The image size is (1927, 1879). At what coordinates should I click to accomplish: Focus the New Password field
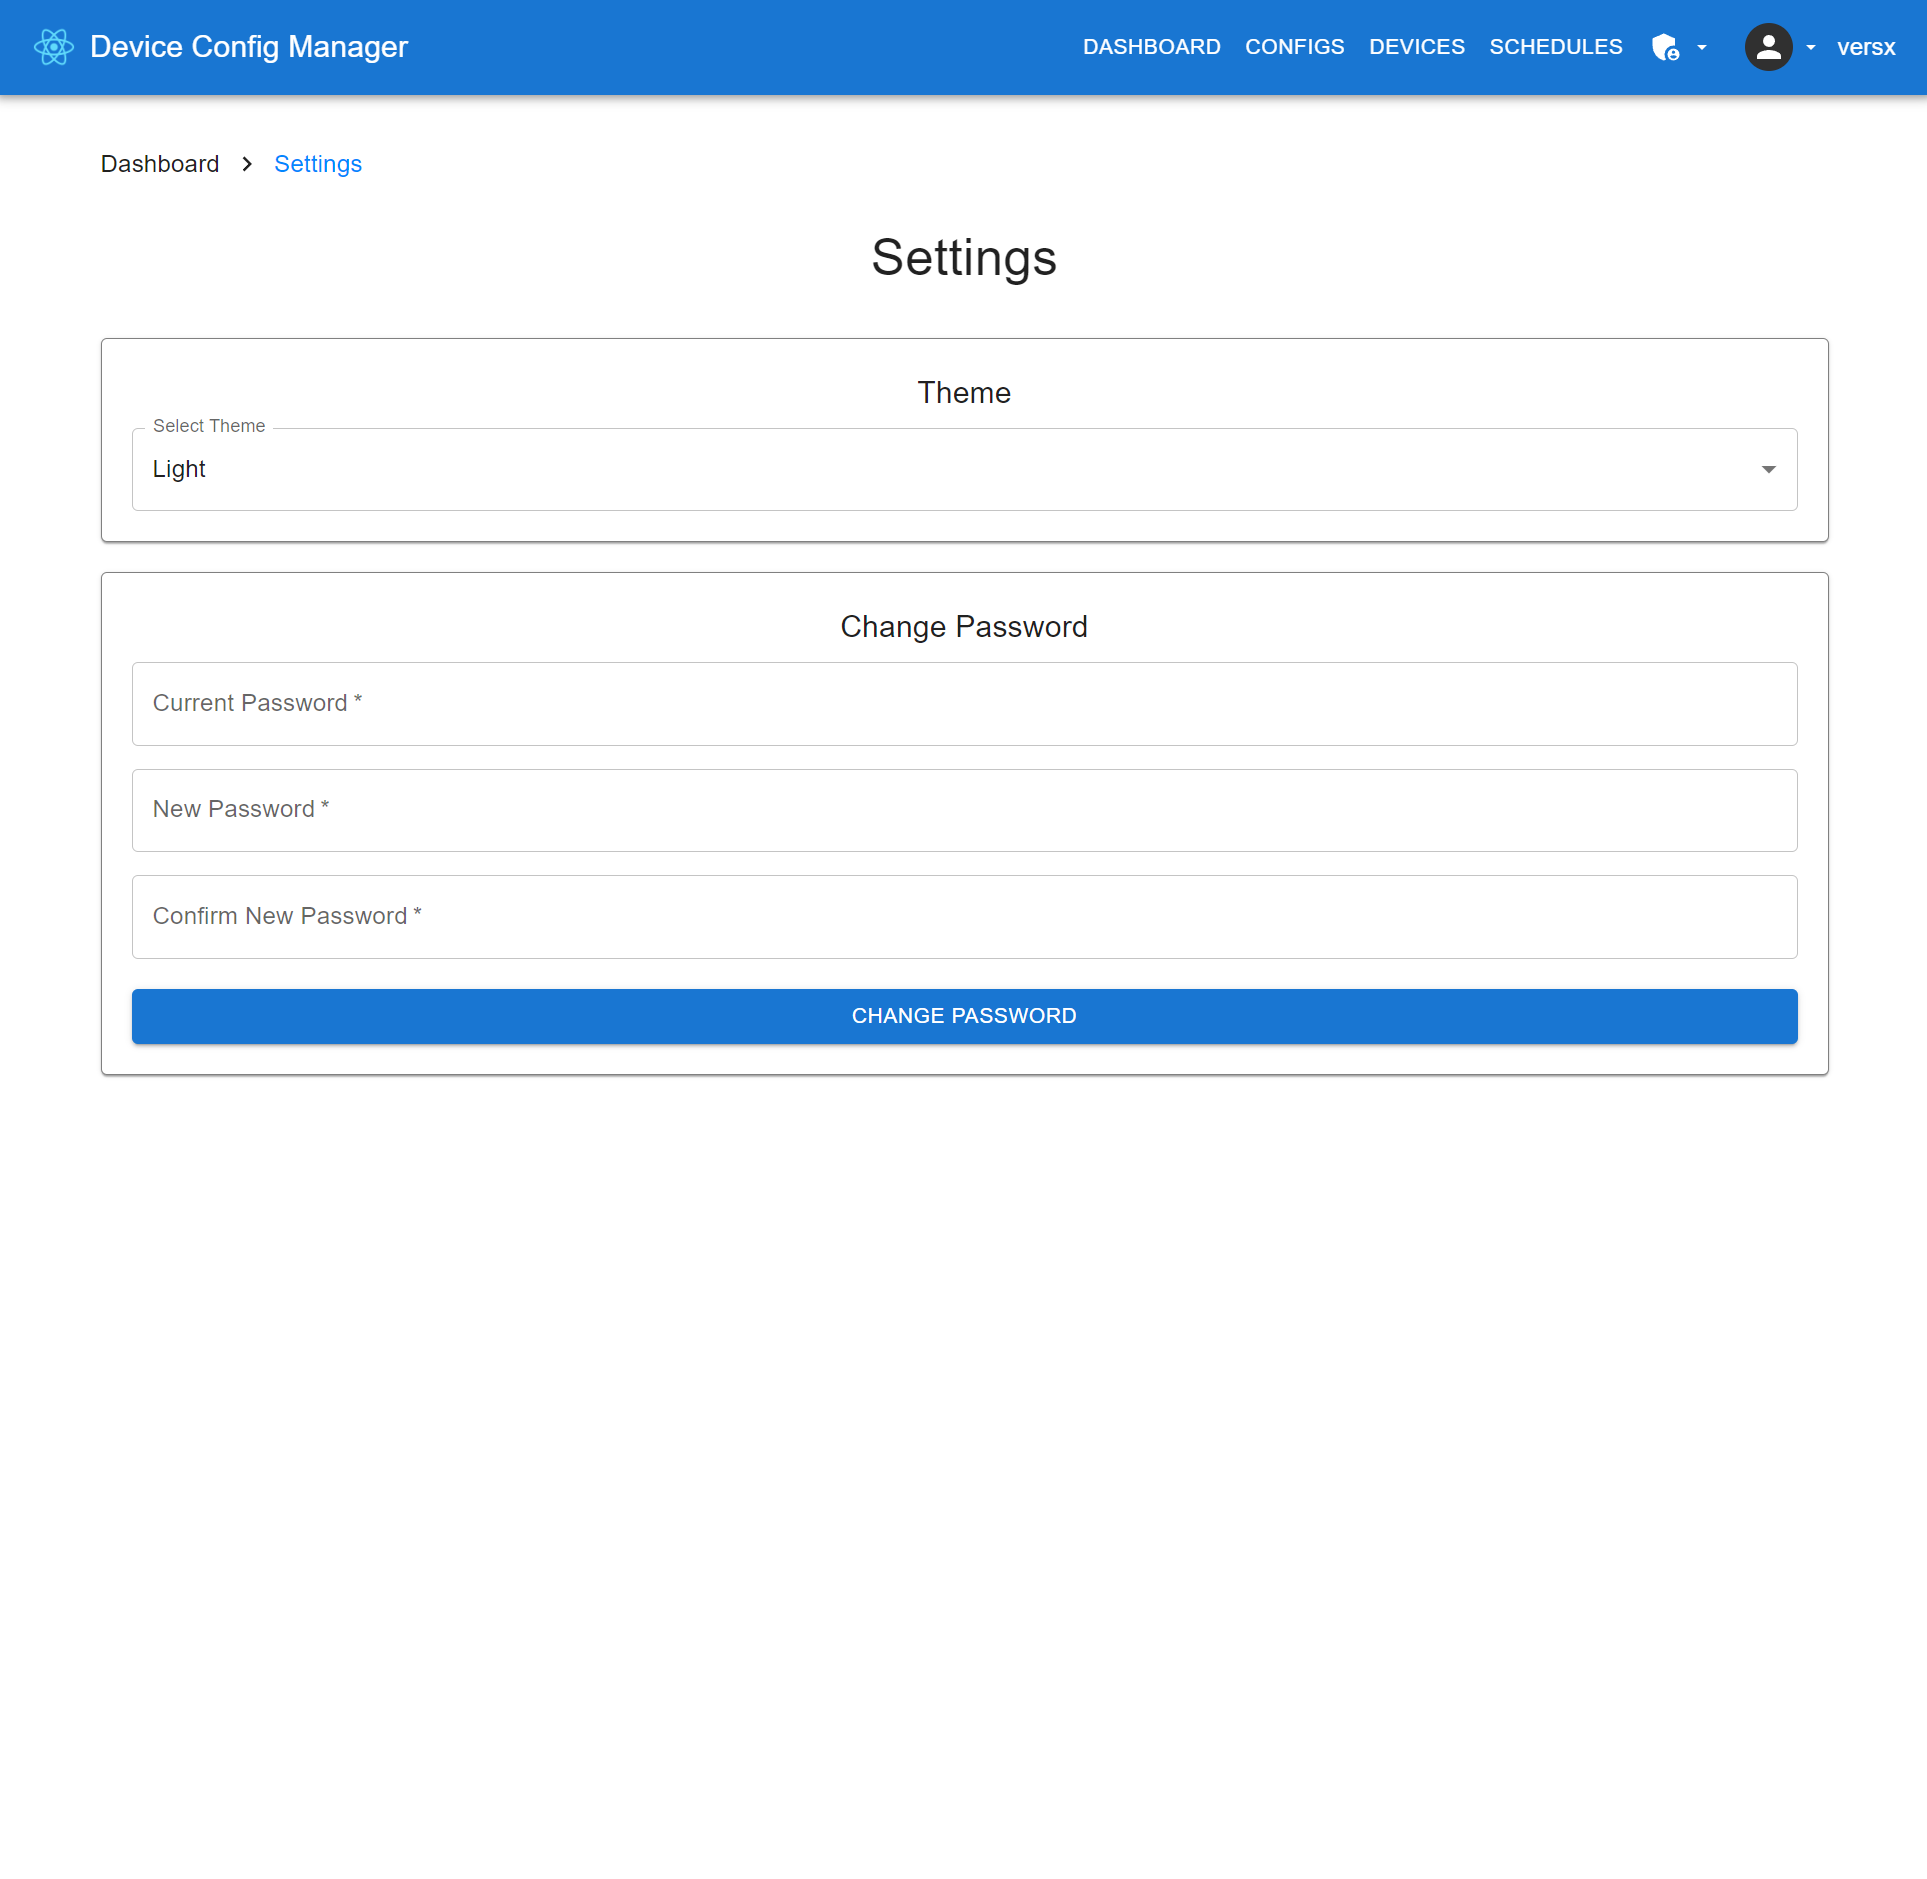click(x=964, y=810)
